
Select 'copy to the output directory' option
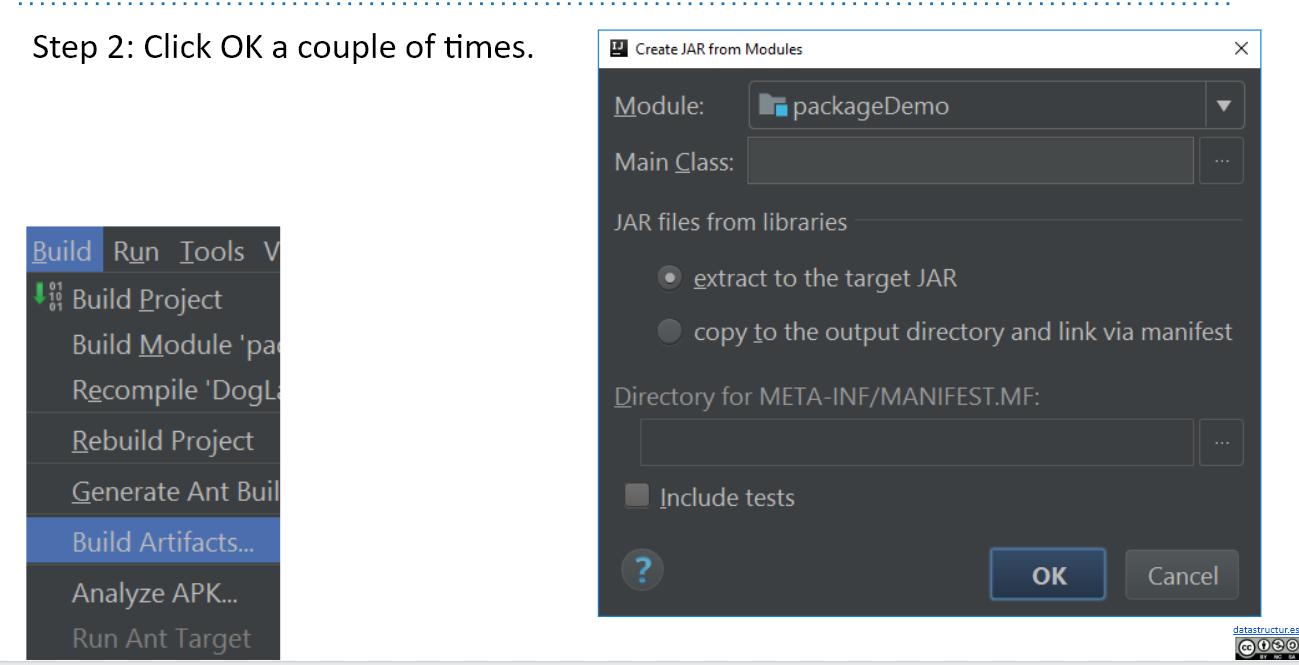tap(669, 331)
